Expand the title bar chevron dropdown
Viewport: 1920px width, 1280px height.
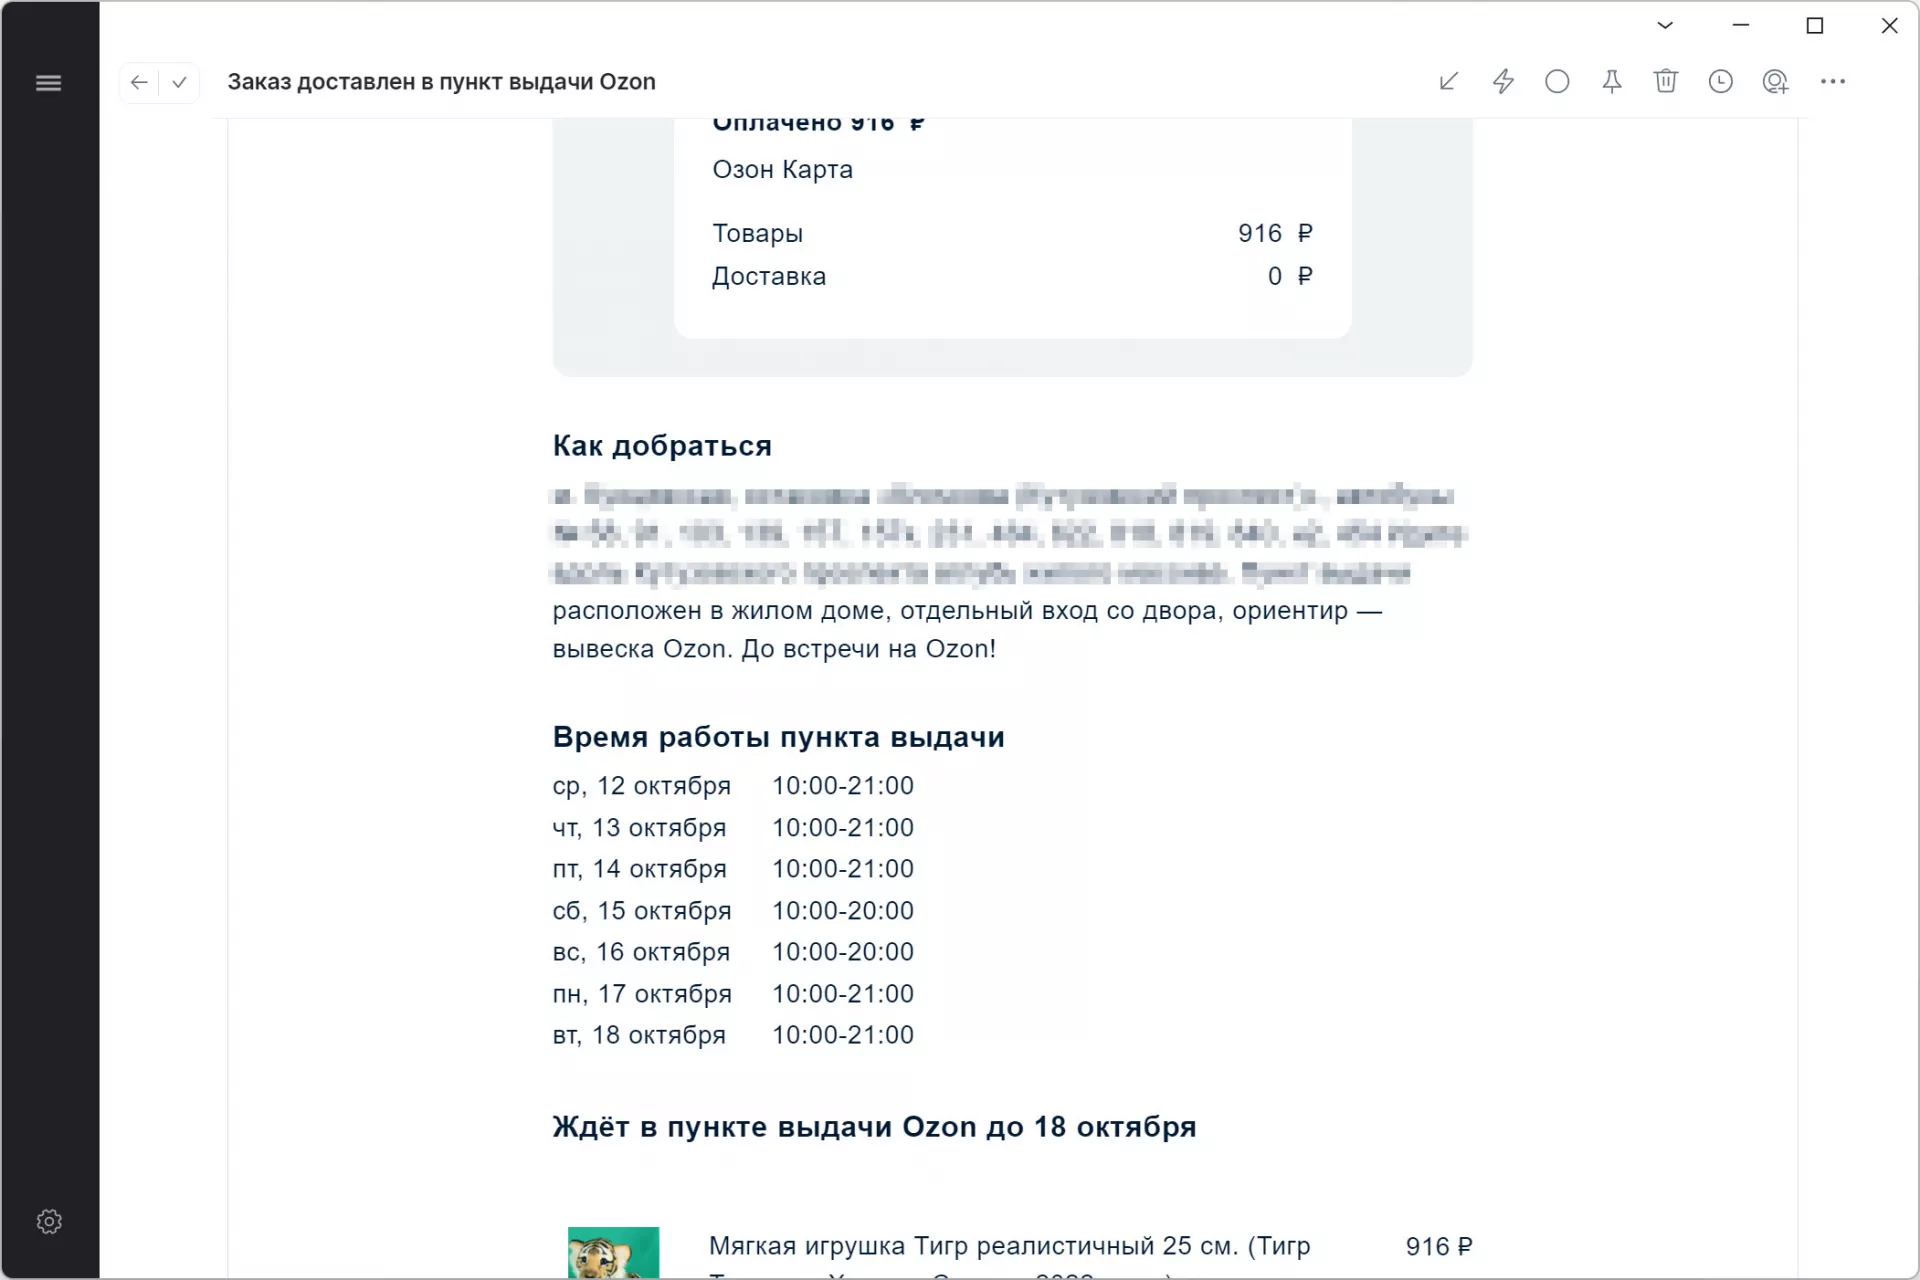[x=1665, y=25]
